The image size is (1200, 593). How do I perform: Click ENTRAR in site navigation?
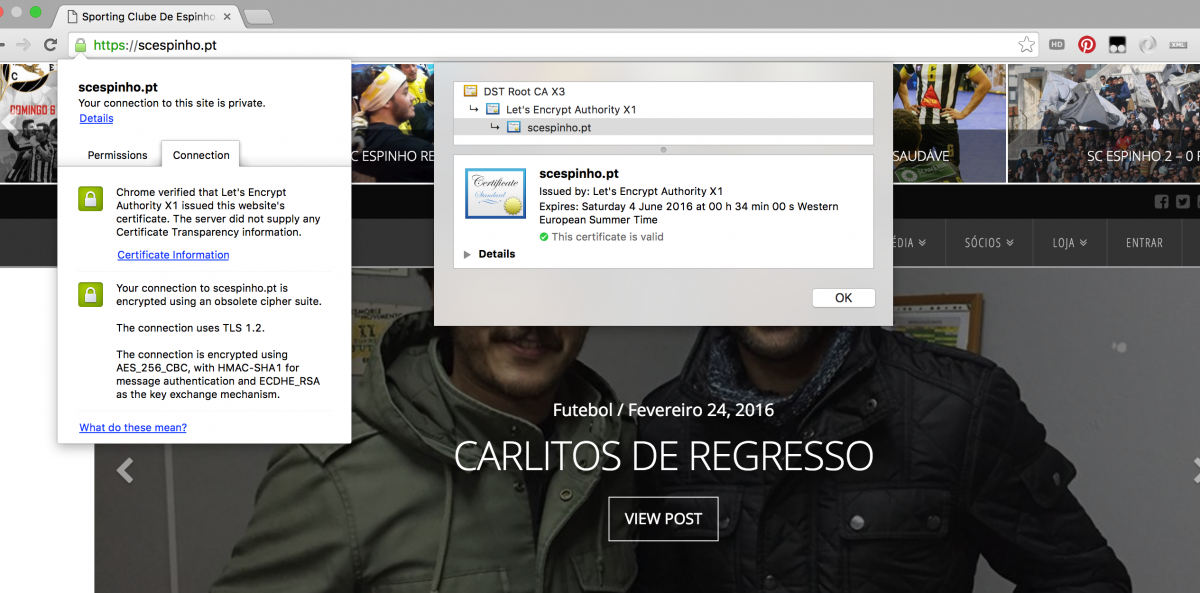click(x=1144, y=243)
